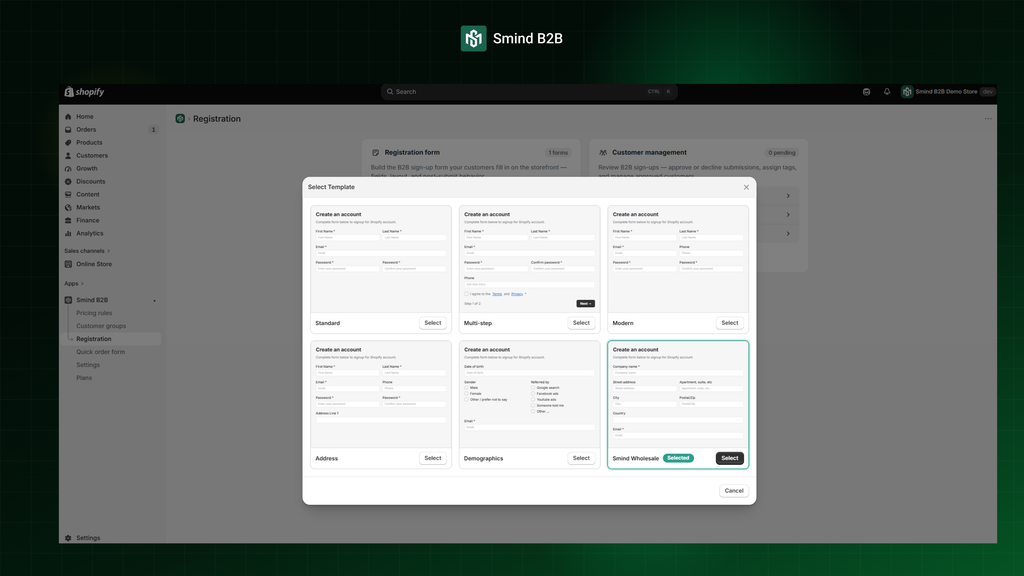Click the Customers person icon
Screen dimensions: 1024x576
[68, 155]
